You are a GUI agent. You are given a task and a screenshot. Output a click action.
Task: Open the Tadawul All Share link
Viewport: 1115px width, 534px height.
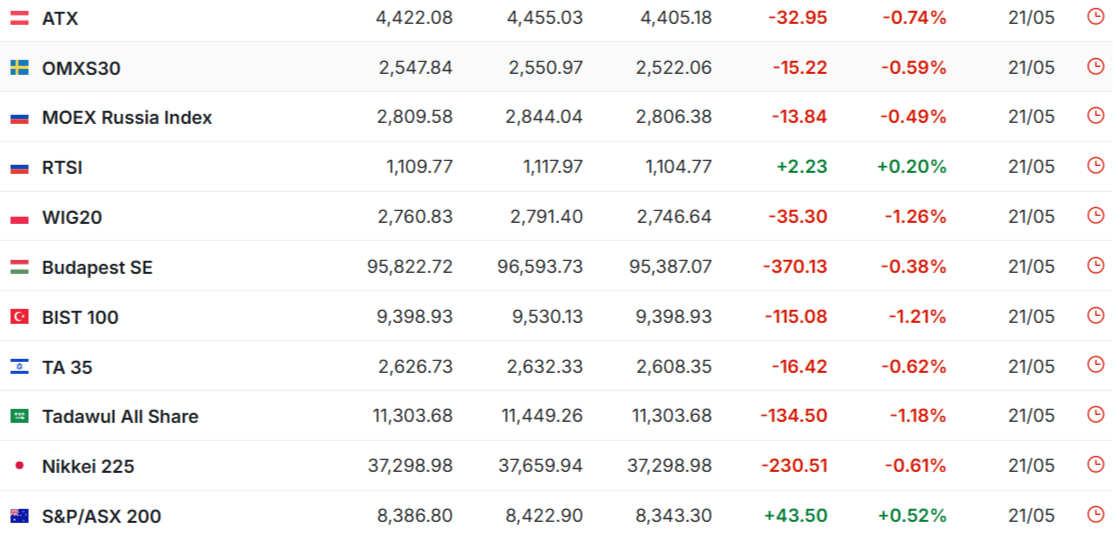pyautogui.click(x=120, y=417)
